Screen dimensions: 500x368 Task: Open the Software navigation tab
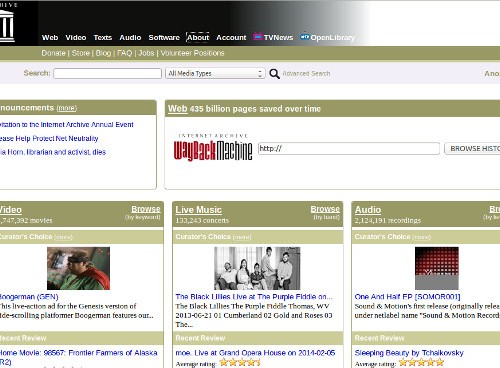point(164,37)
